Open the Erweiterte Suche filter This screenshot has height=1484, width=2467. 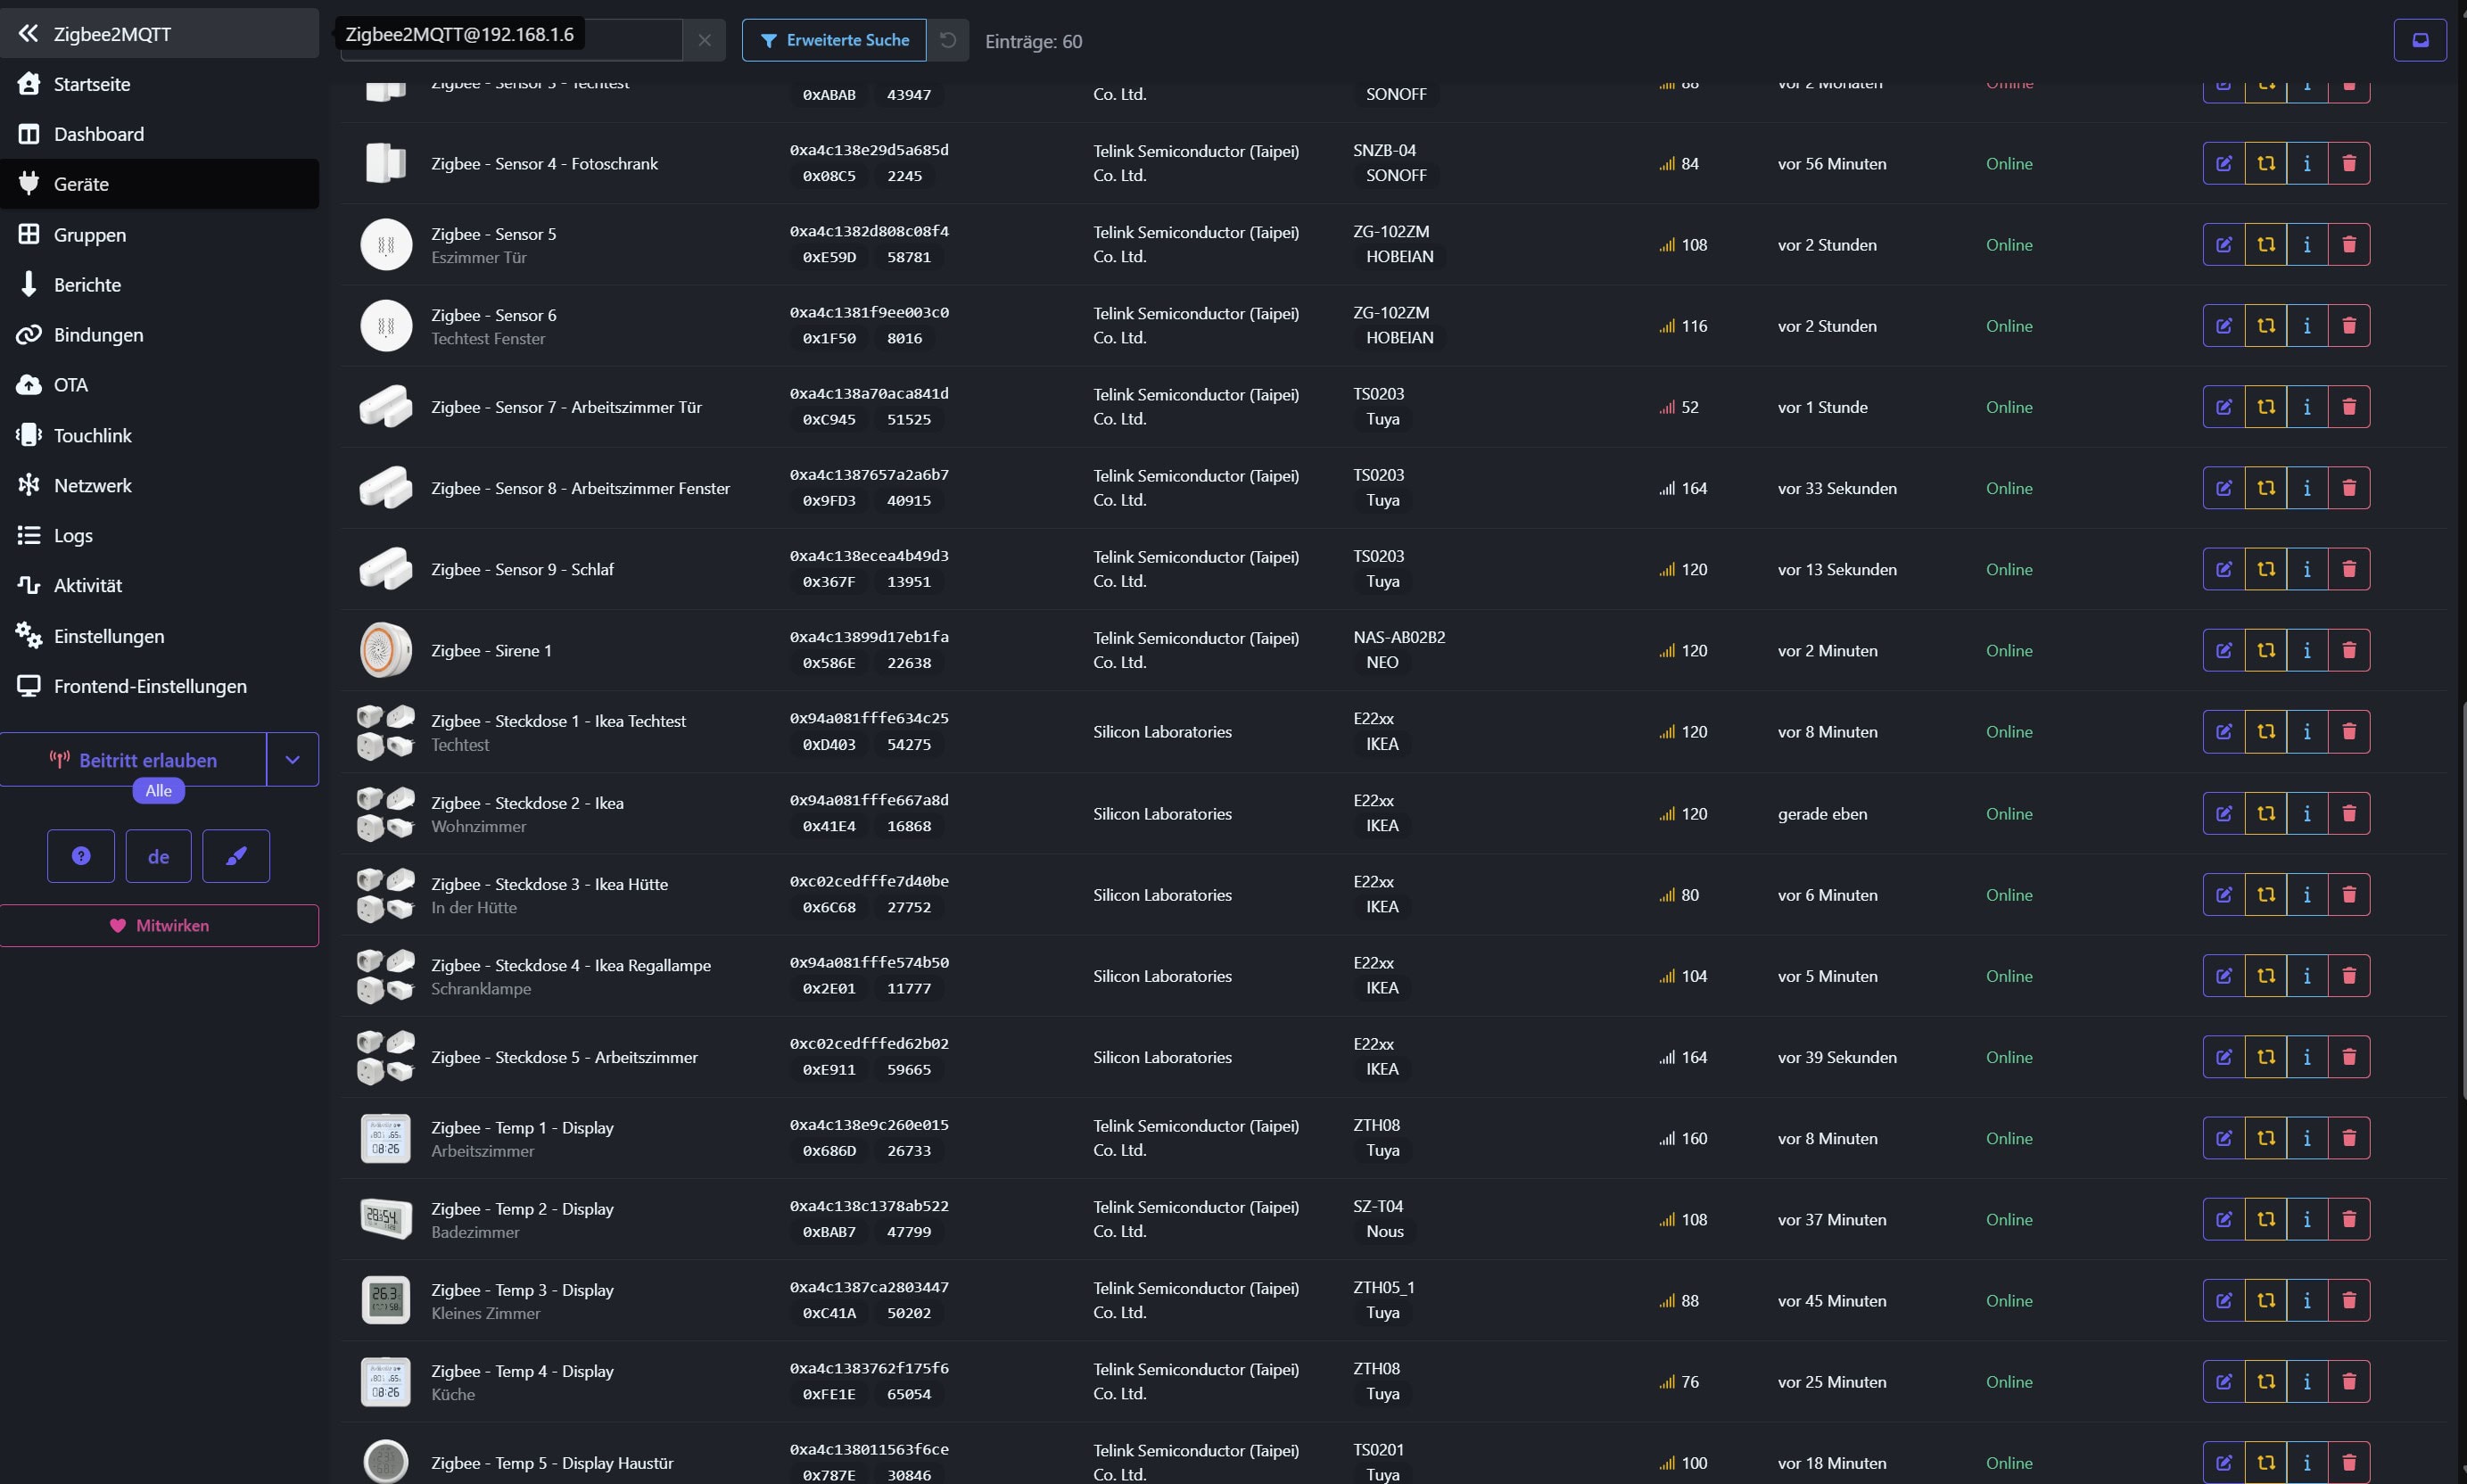pyautogui.click(x=834, y=40)
